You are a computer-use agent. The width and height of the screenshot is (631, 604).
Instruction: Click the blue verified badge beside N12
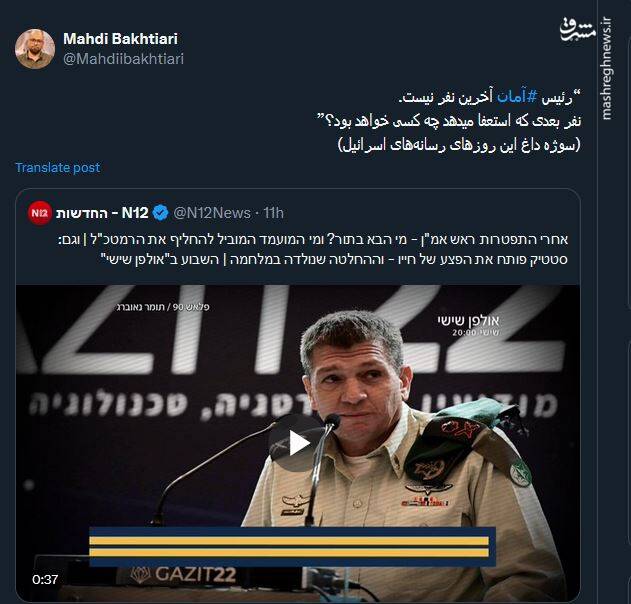(x=161, y=212)
